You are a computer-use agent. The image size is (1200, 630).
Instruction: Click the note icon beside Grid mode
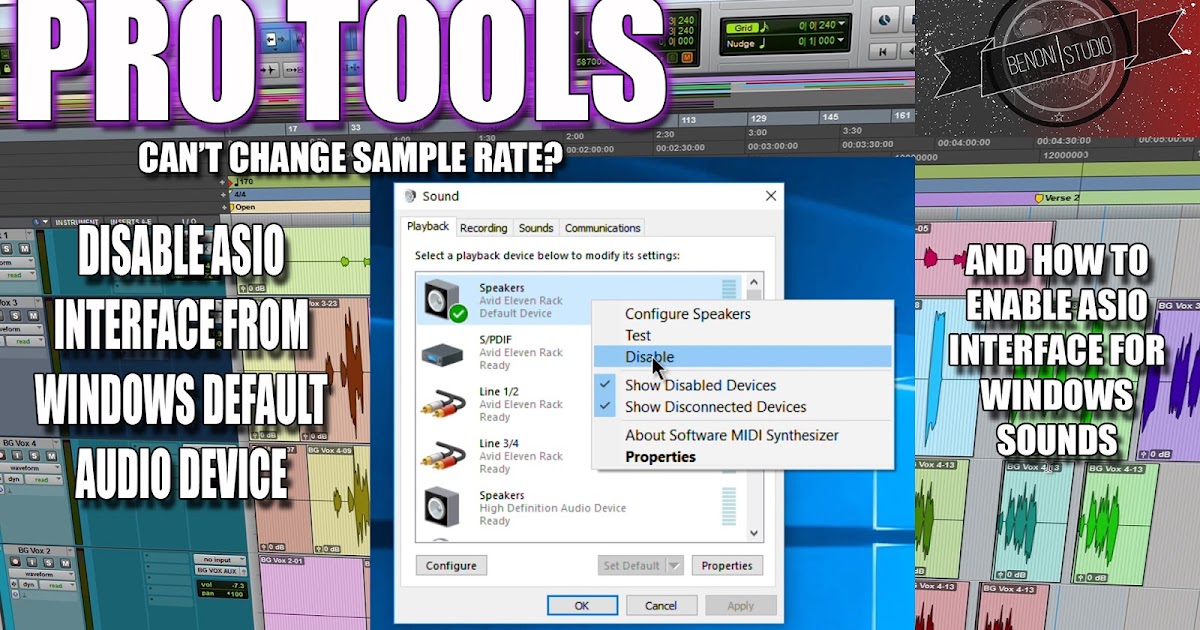[765, 27]
